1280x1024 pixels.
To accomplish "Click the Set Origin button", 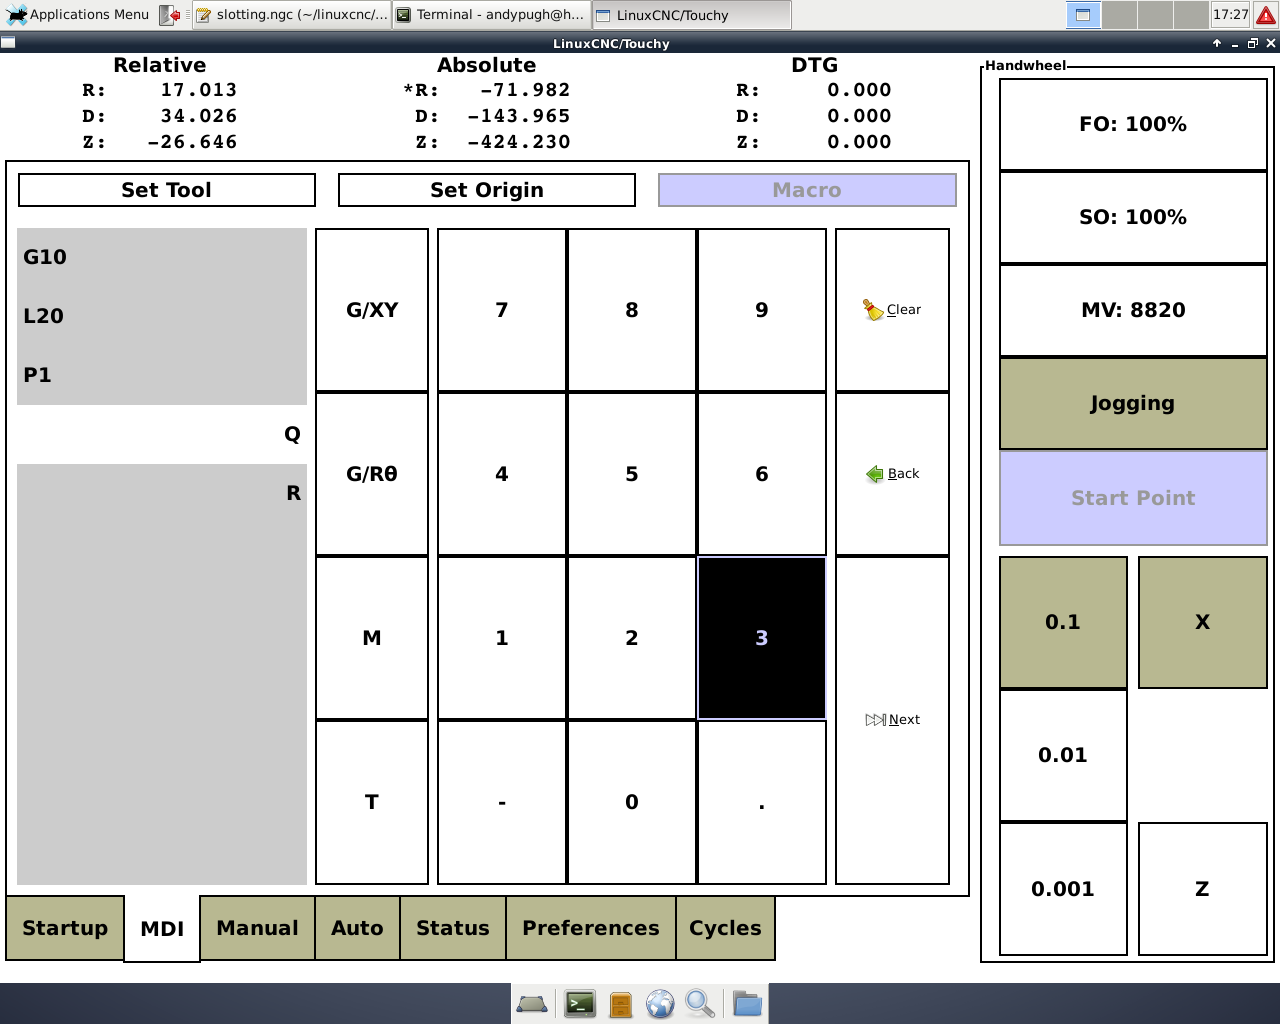I will 487,190.
